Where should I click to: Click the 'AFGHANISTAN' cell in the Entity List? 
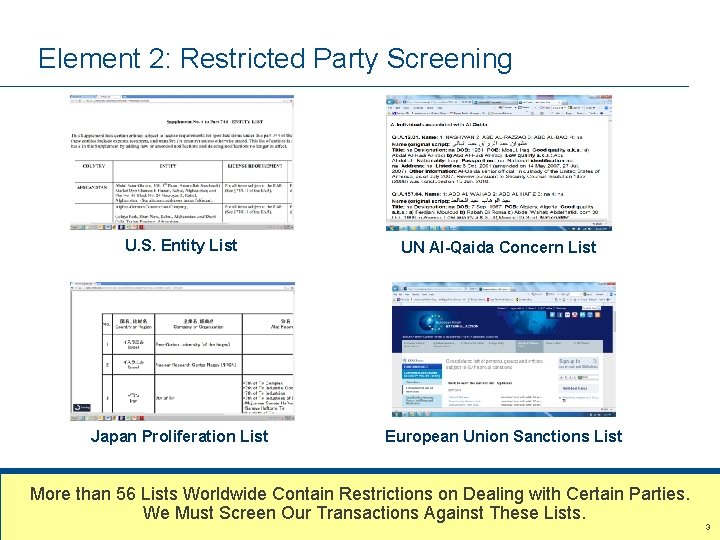[92, 187]
